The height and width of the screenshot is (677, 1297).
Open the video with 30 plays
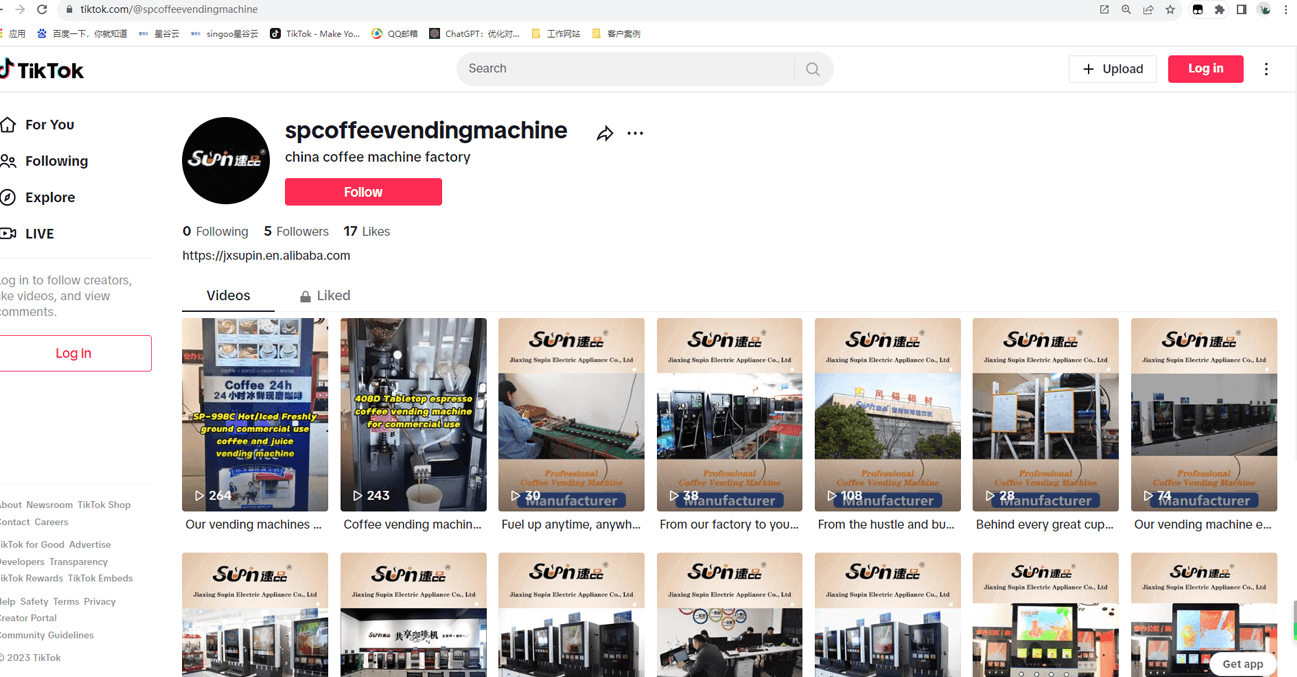(x=571, y=415)
